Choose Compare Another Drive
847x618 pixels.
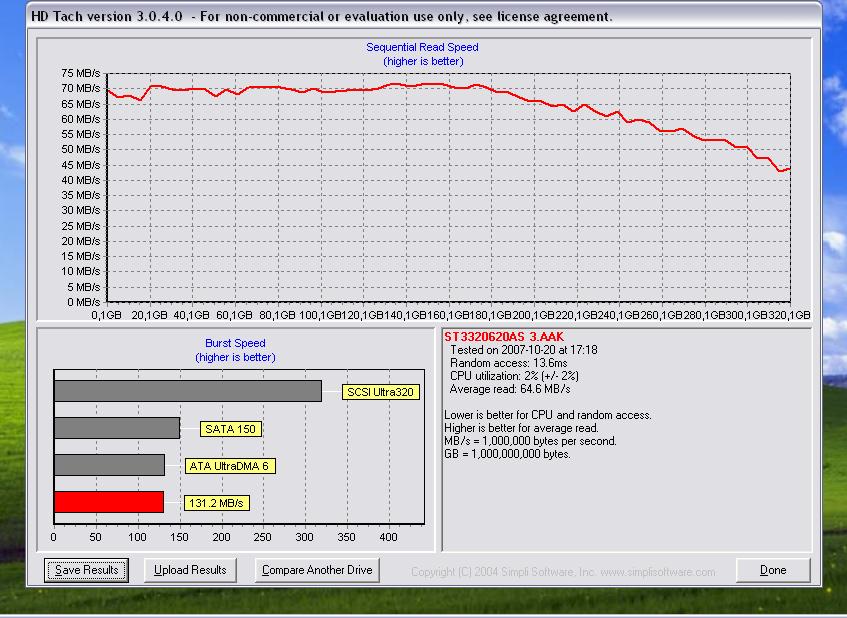coord(317,570)
